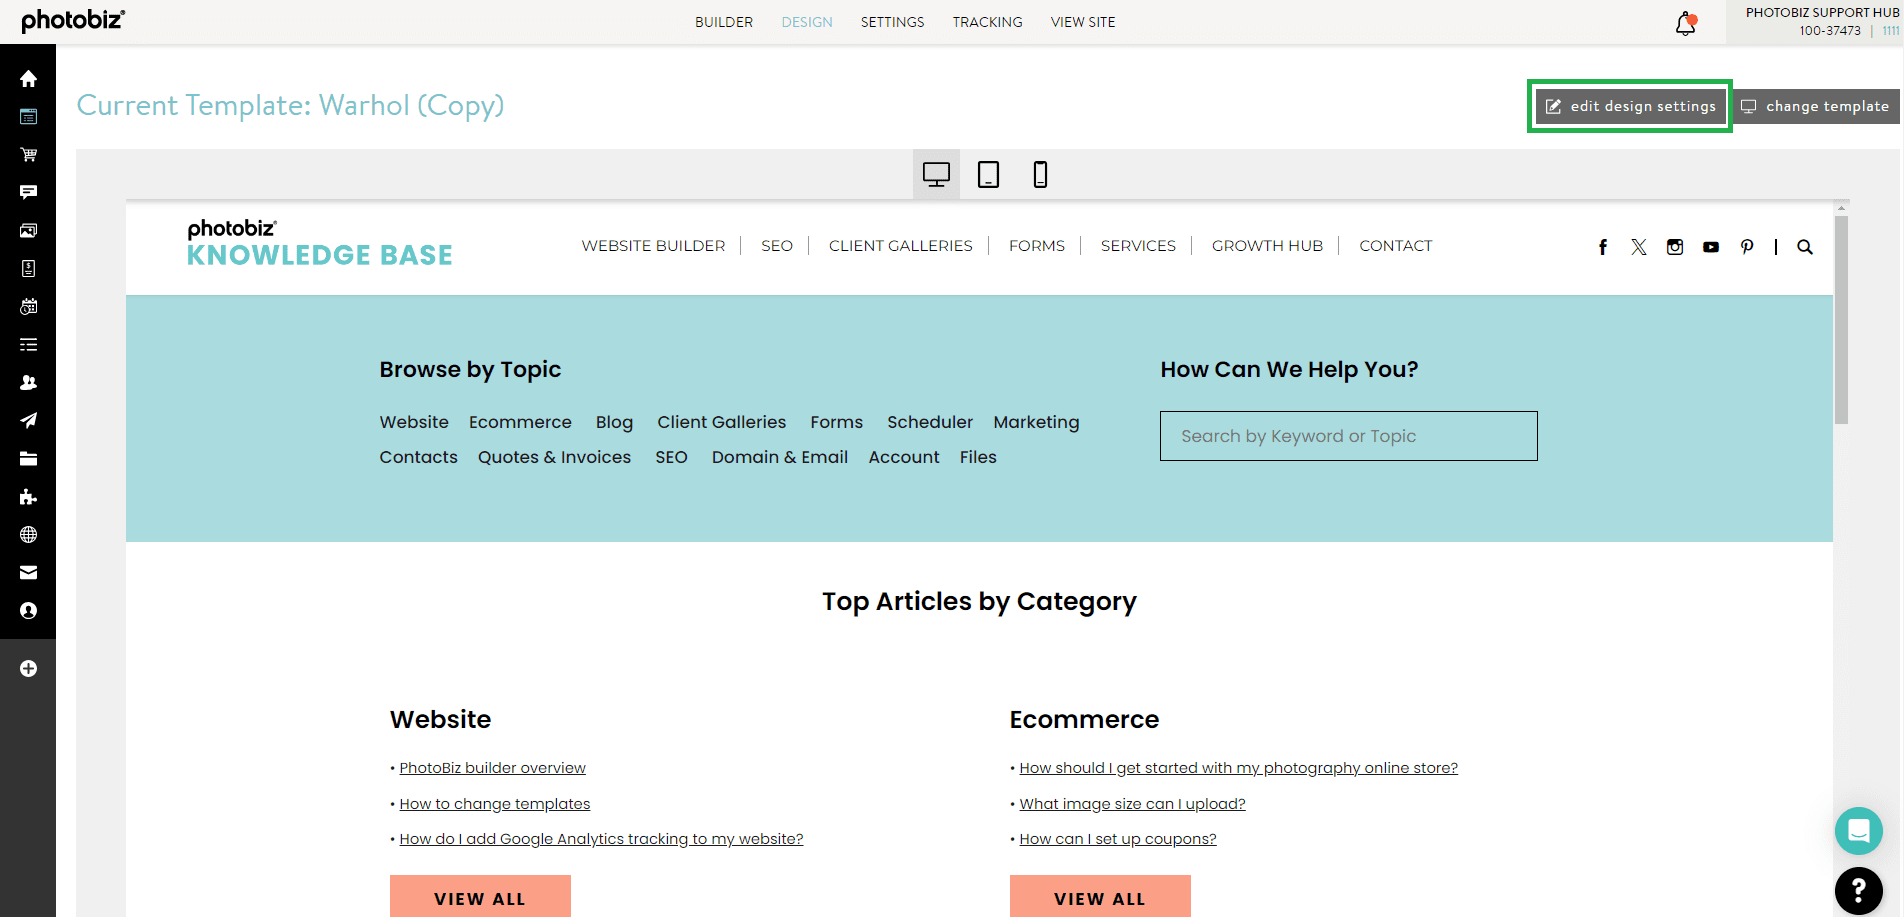The height and width of the screenshot is (917, 1904).
Task: Open the Facebook icon in site header
Action: click(1603, 247)
